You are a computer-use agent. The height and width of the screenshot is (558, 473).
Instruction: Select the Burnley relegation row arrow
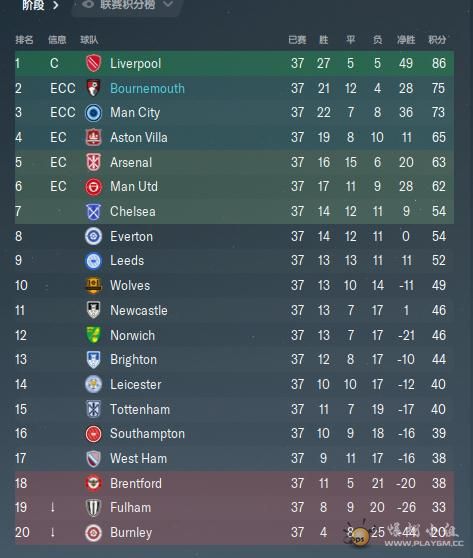53,532
